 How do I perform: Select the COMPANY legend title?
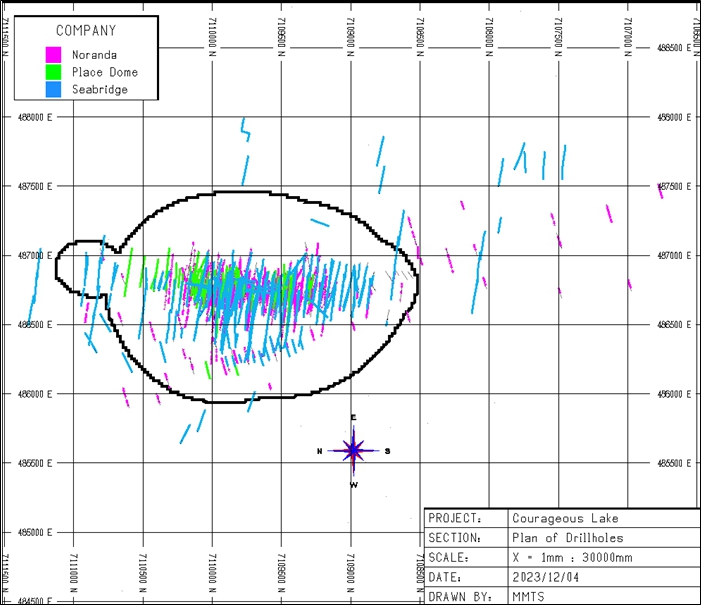(x=85, y=31)
